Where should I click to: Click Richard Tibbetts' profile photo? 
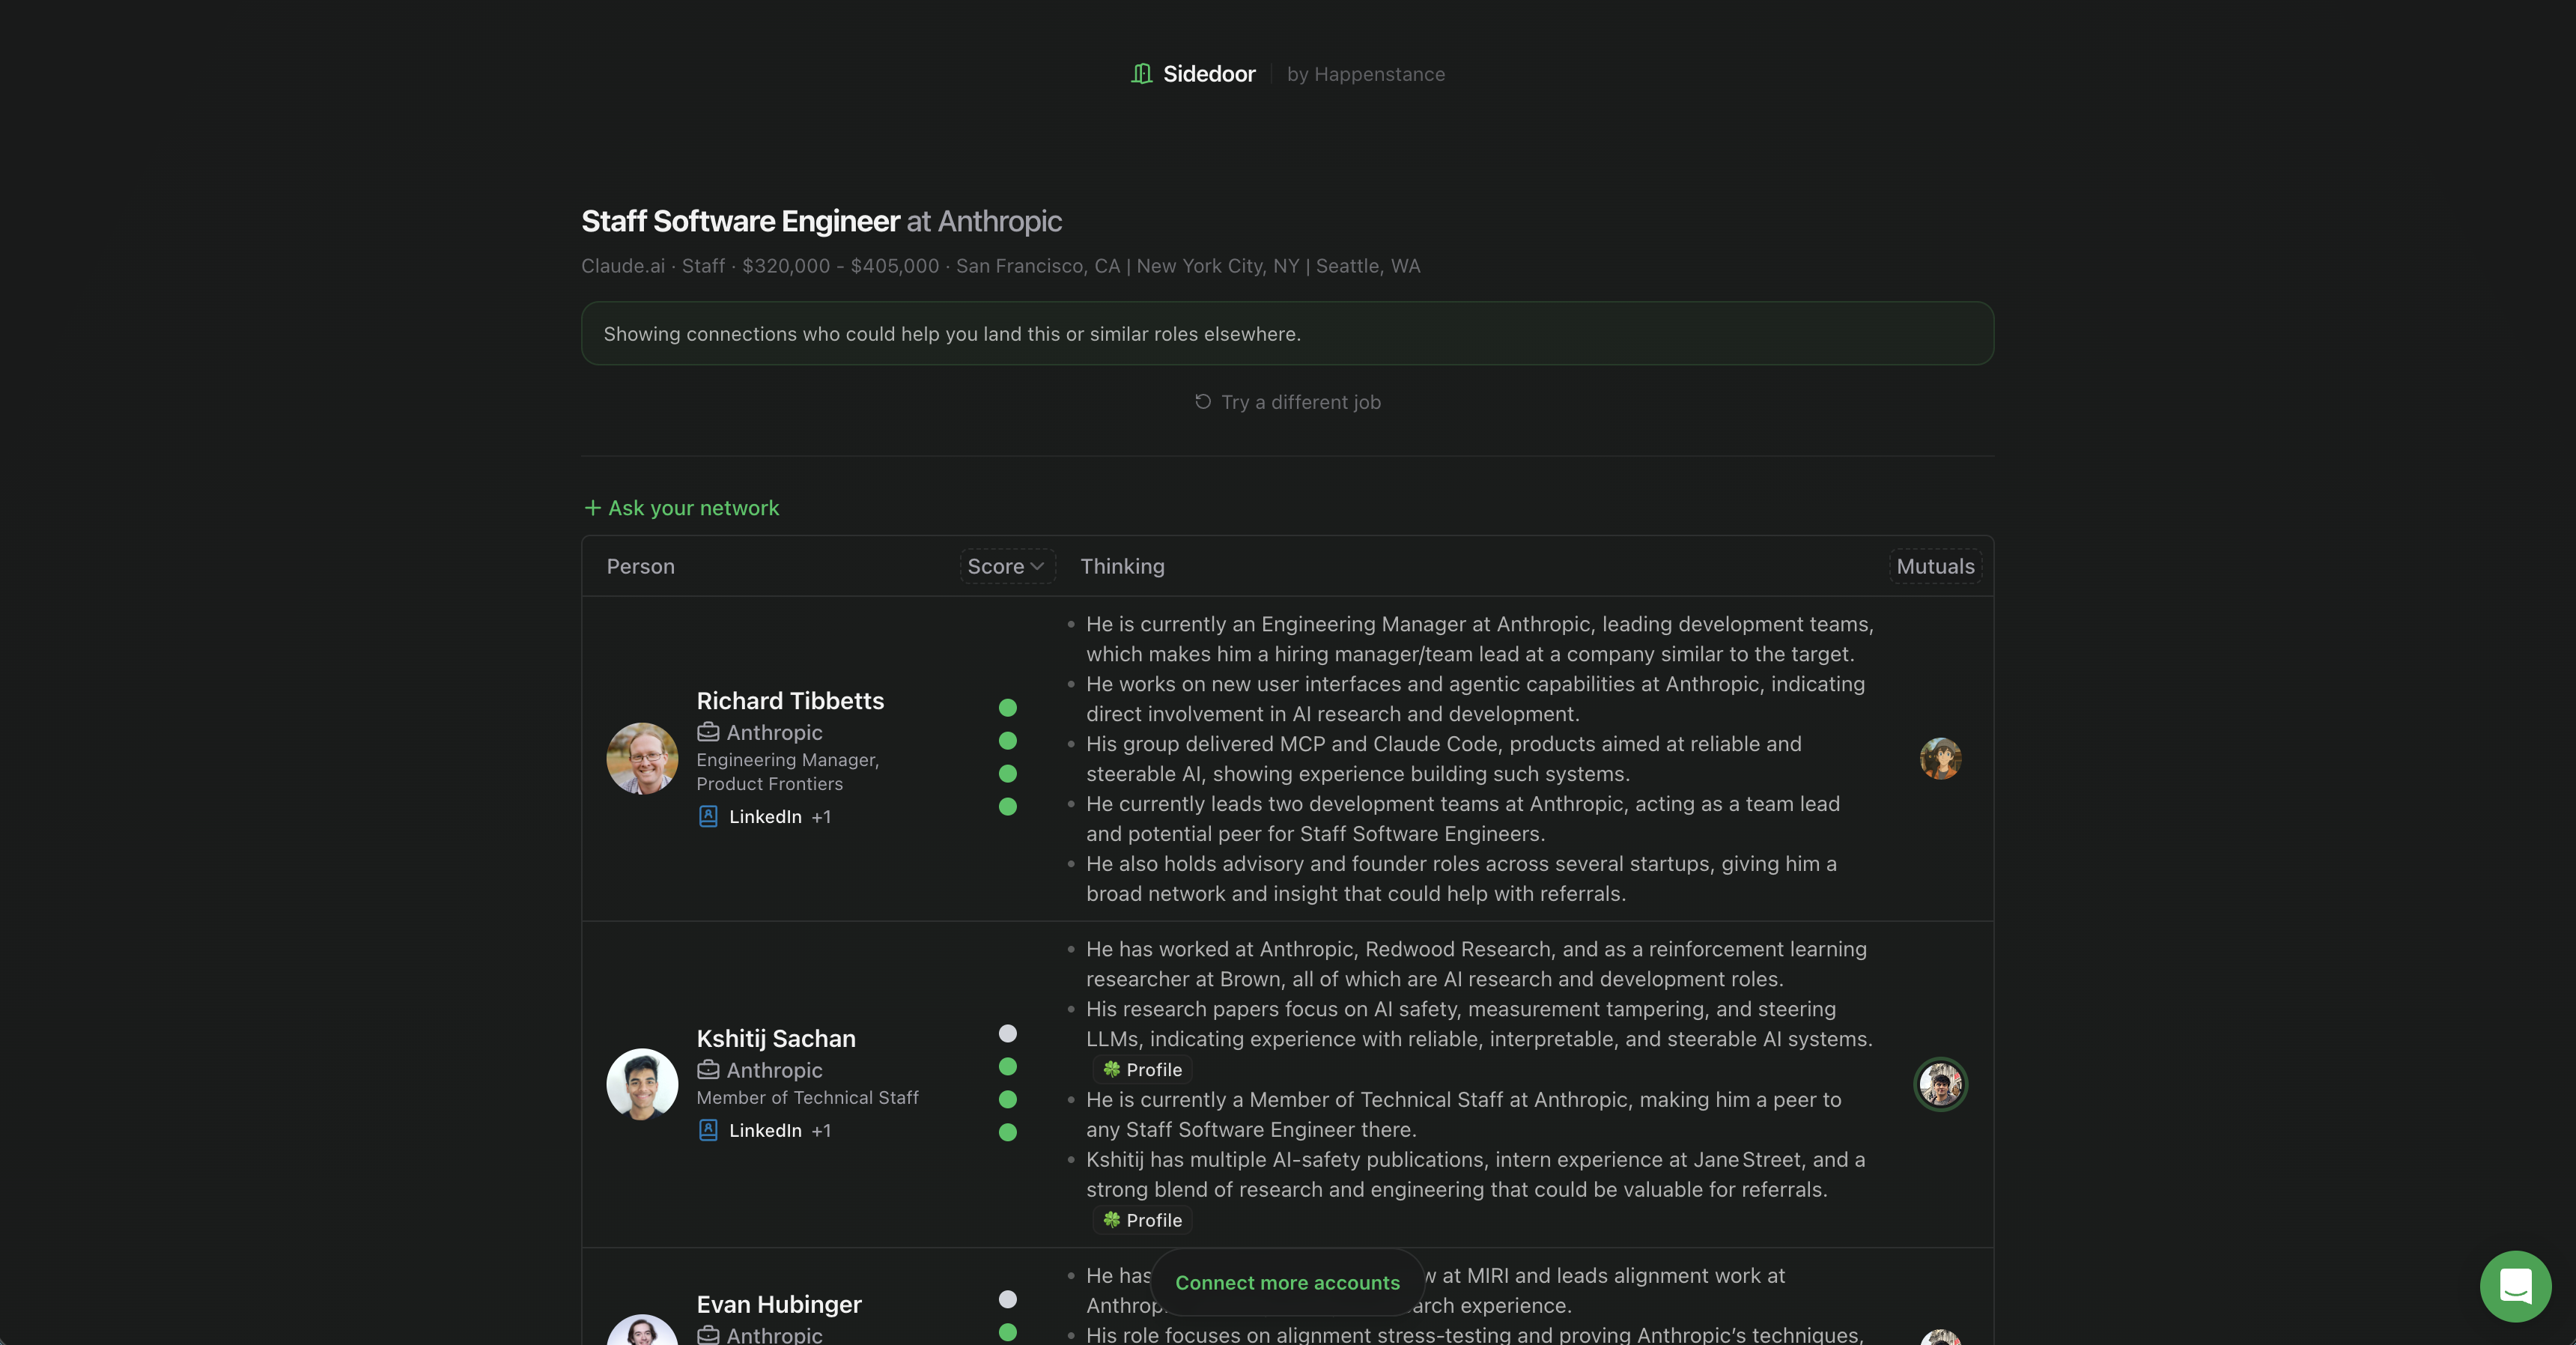[642, 758]
